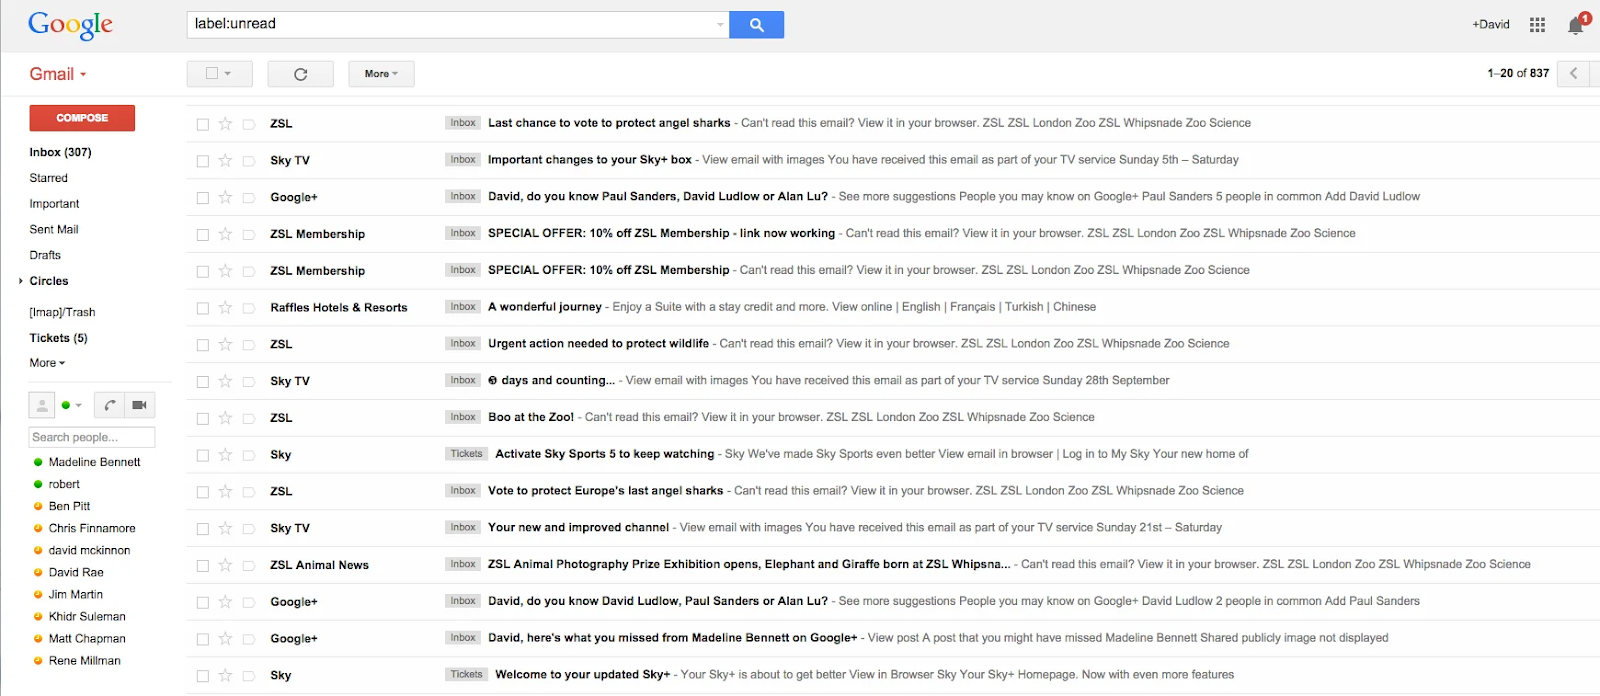Screen dimensions: 1600x696
Task: Open the More actions dropdown in toolbar
Action: tap(381, 74)
